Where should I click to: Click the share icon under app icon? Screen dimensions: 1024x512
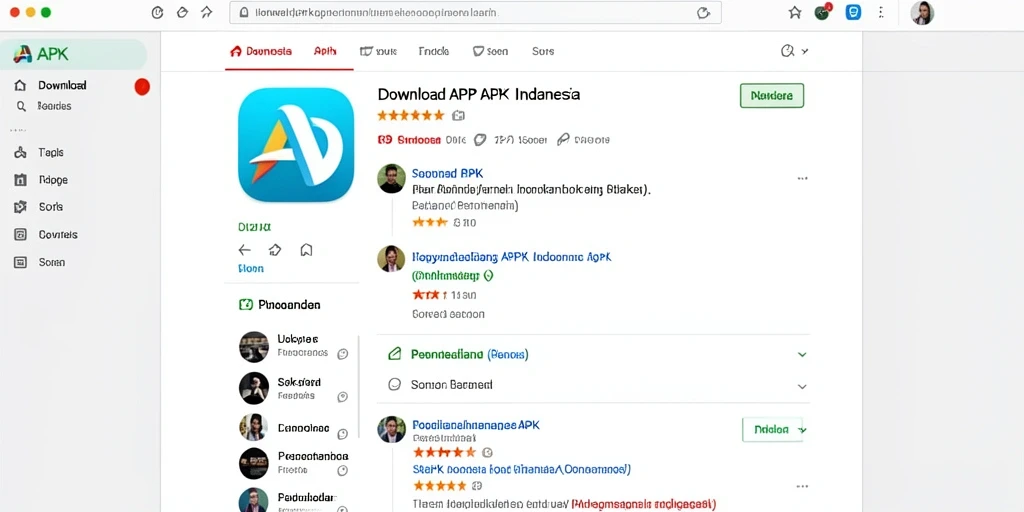(x=275, y=249)
